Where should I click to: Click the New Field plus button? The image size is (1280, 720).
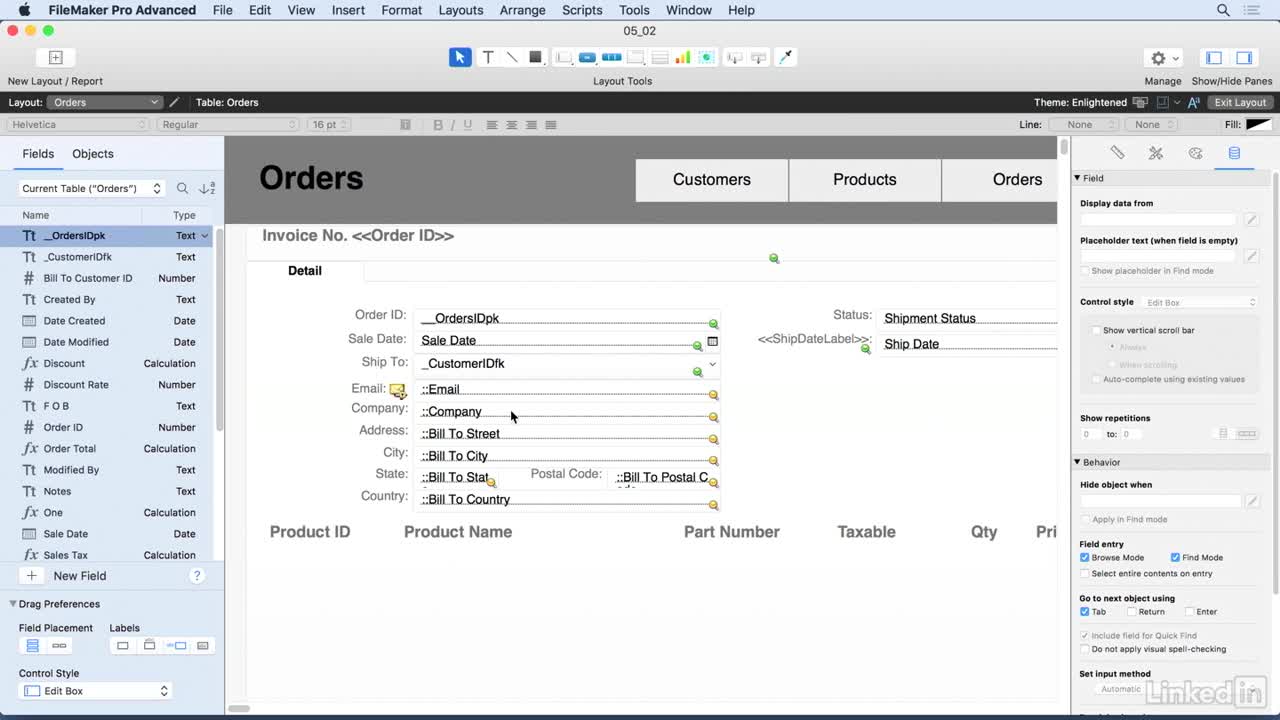point(32,576)
